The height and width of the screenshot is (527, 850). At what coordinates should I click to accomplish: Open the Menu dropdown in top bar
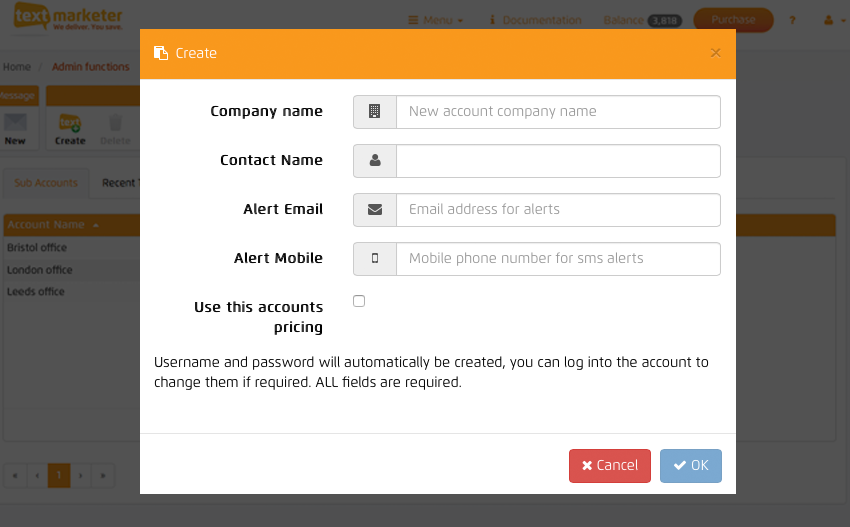tap(436, 20)
